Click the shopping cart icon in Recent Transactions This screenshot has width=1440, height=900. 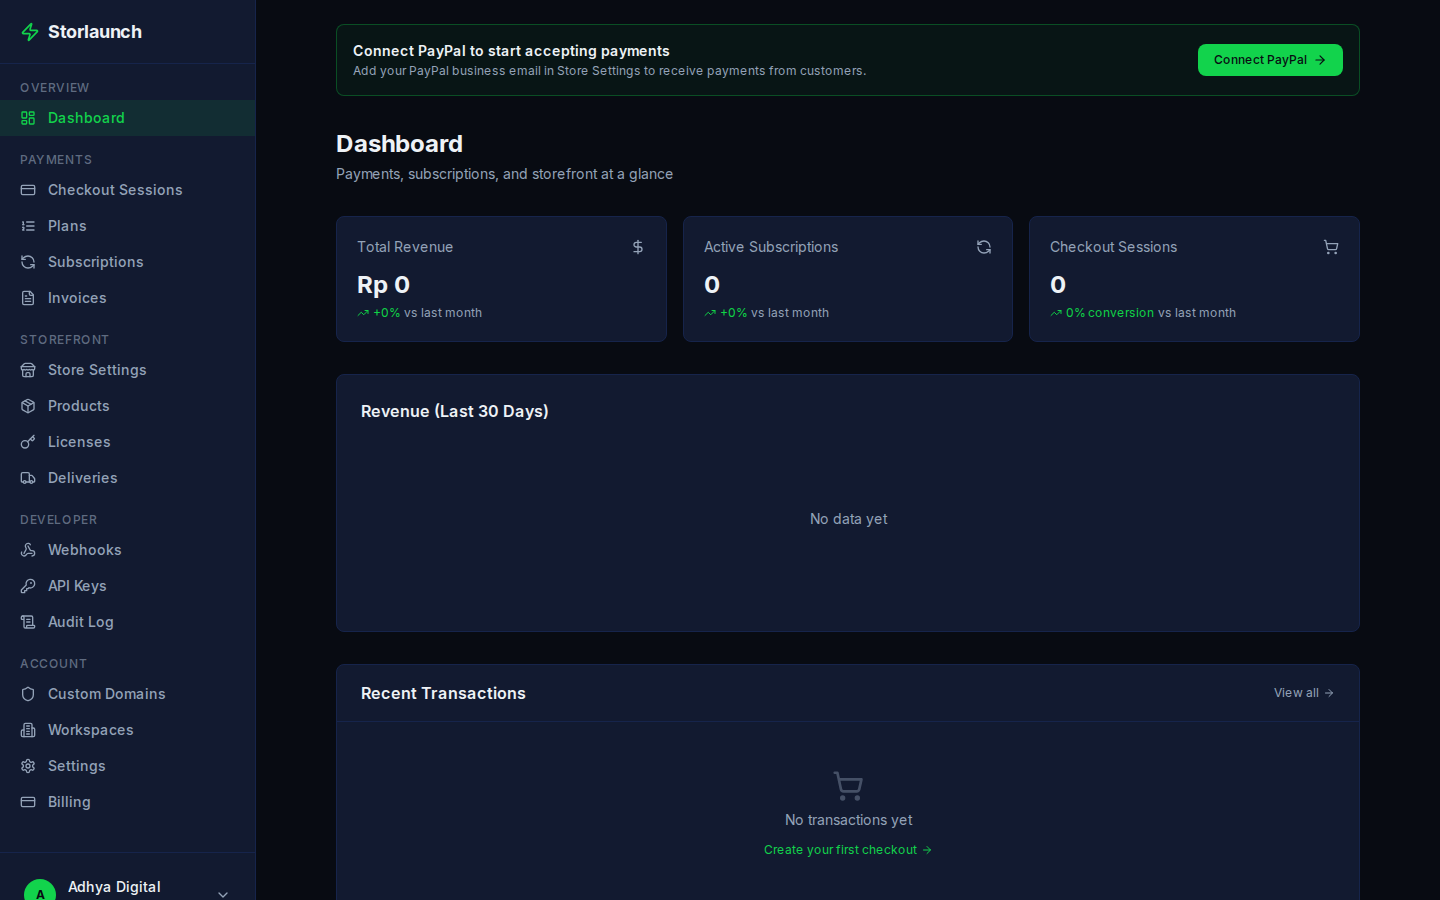(847, 786)
